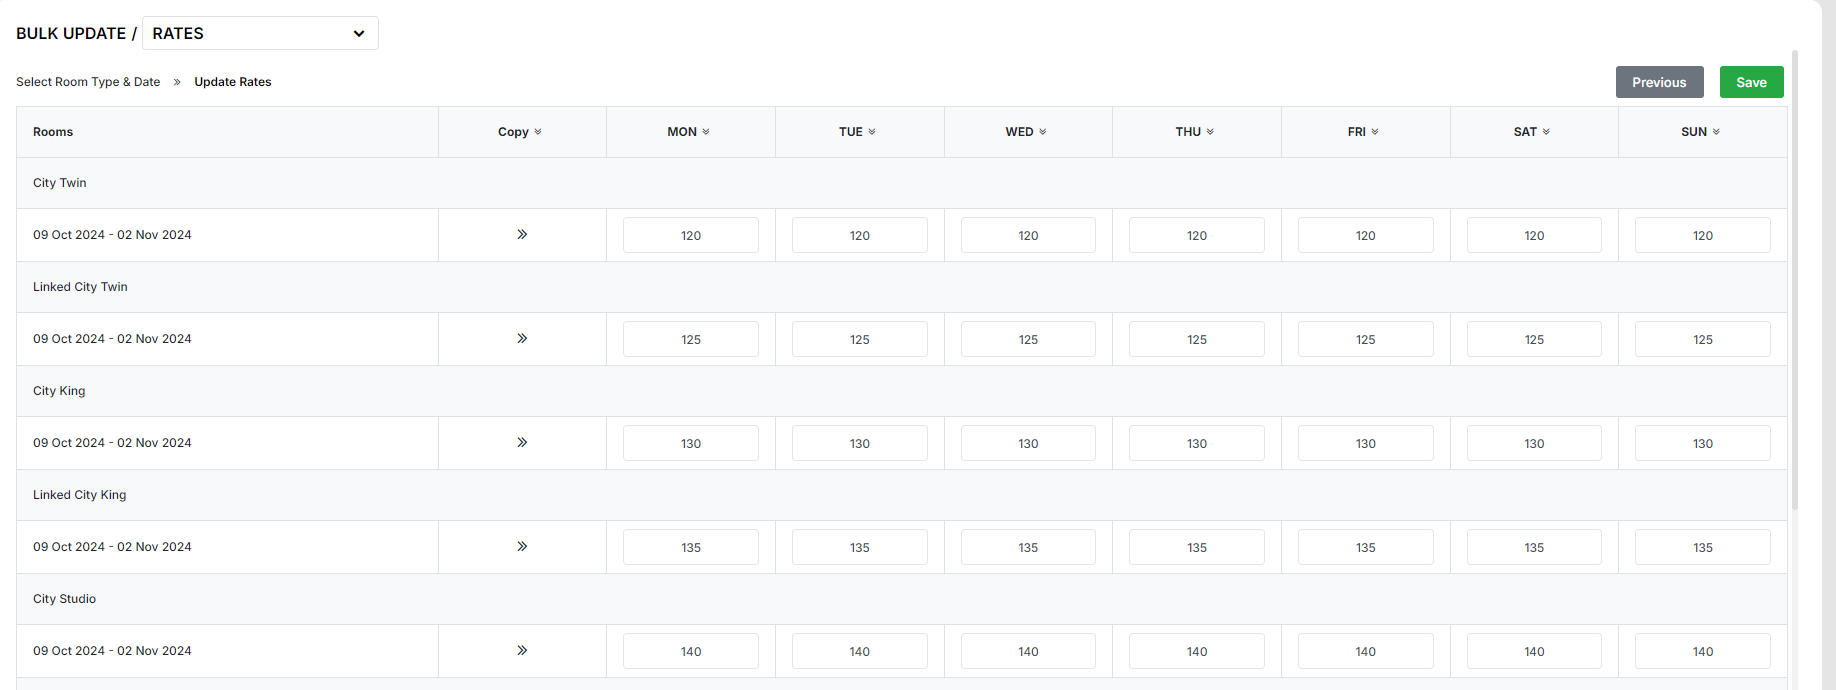Expand the FRI column header chevron
This screenshot has height=690, width=1836.
click(x=1375, y=132)
